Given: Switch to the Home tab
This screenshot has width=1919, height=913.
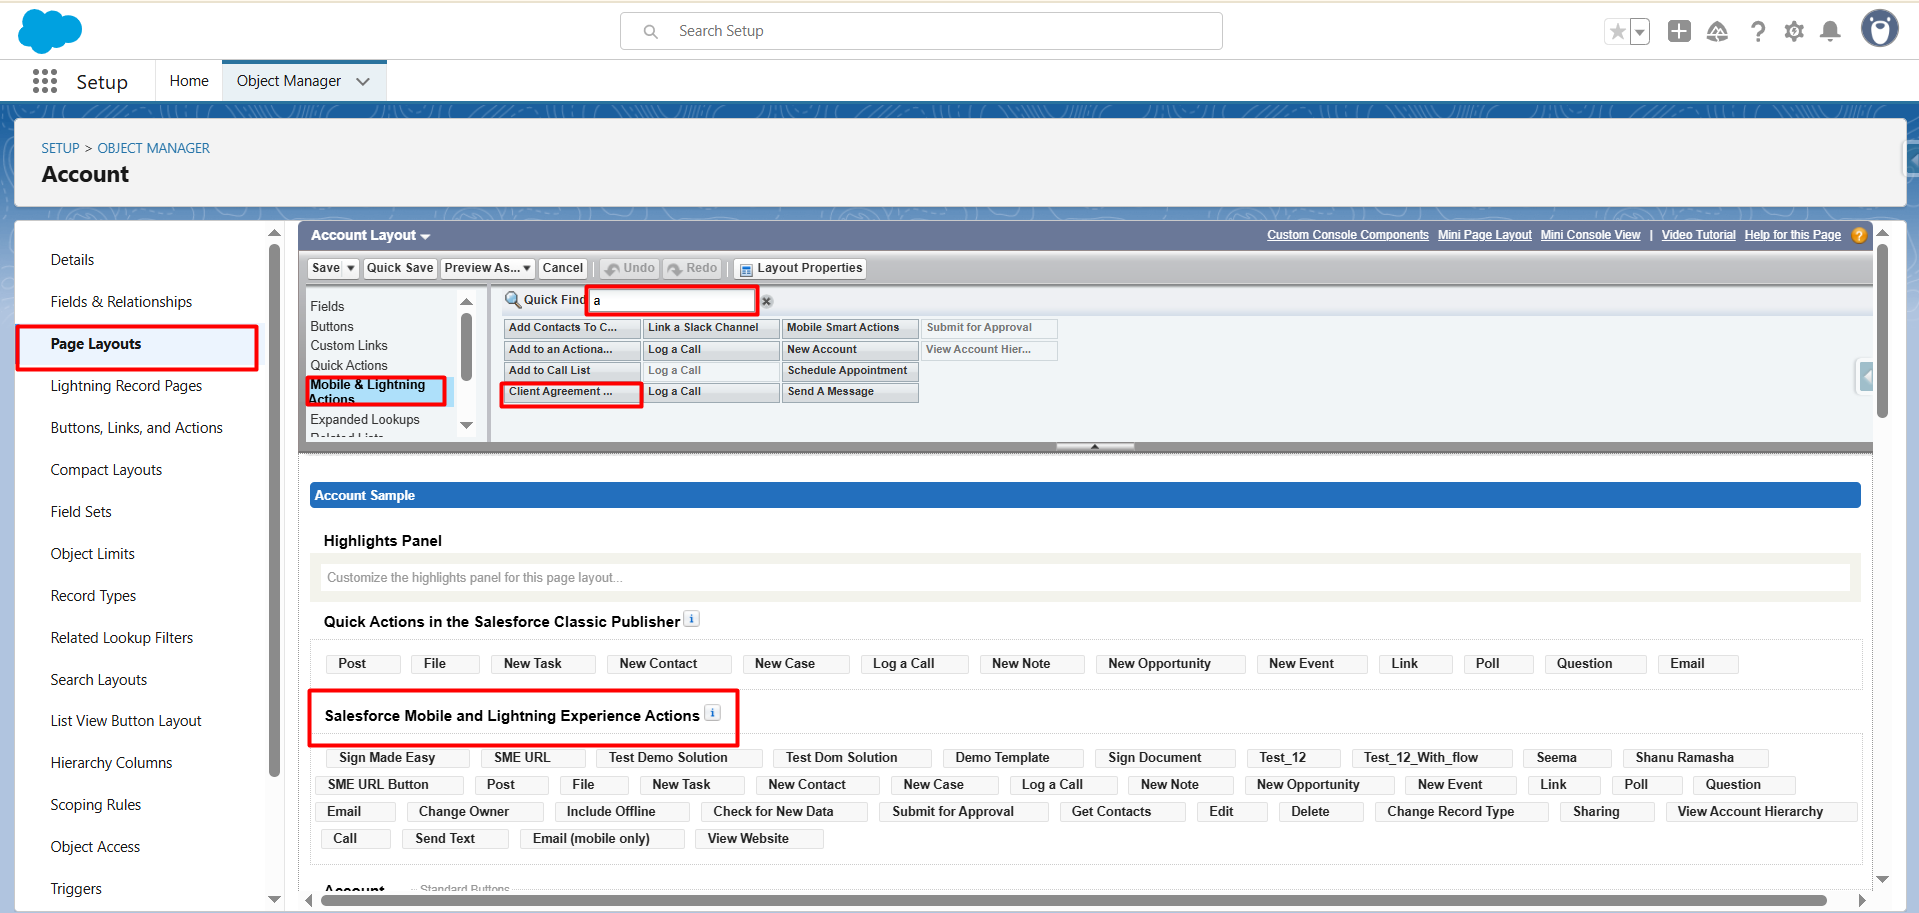Looking at the screenshot, I should pos(189,81).
